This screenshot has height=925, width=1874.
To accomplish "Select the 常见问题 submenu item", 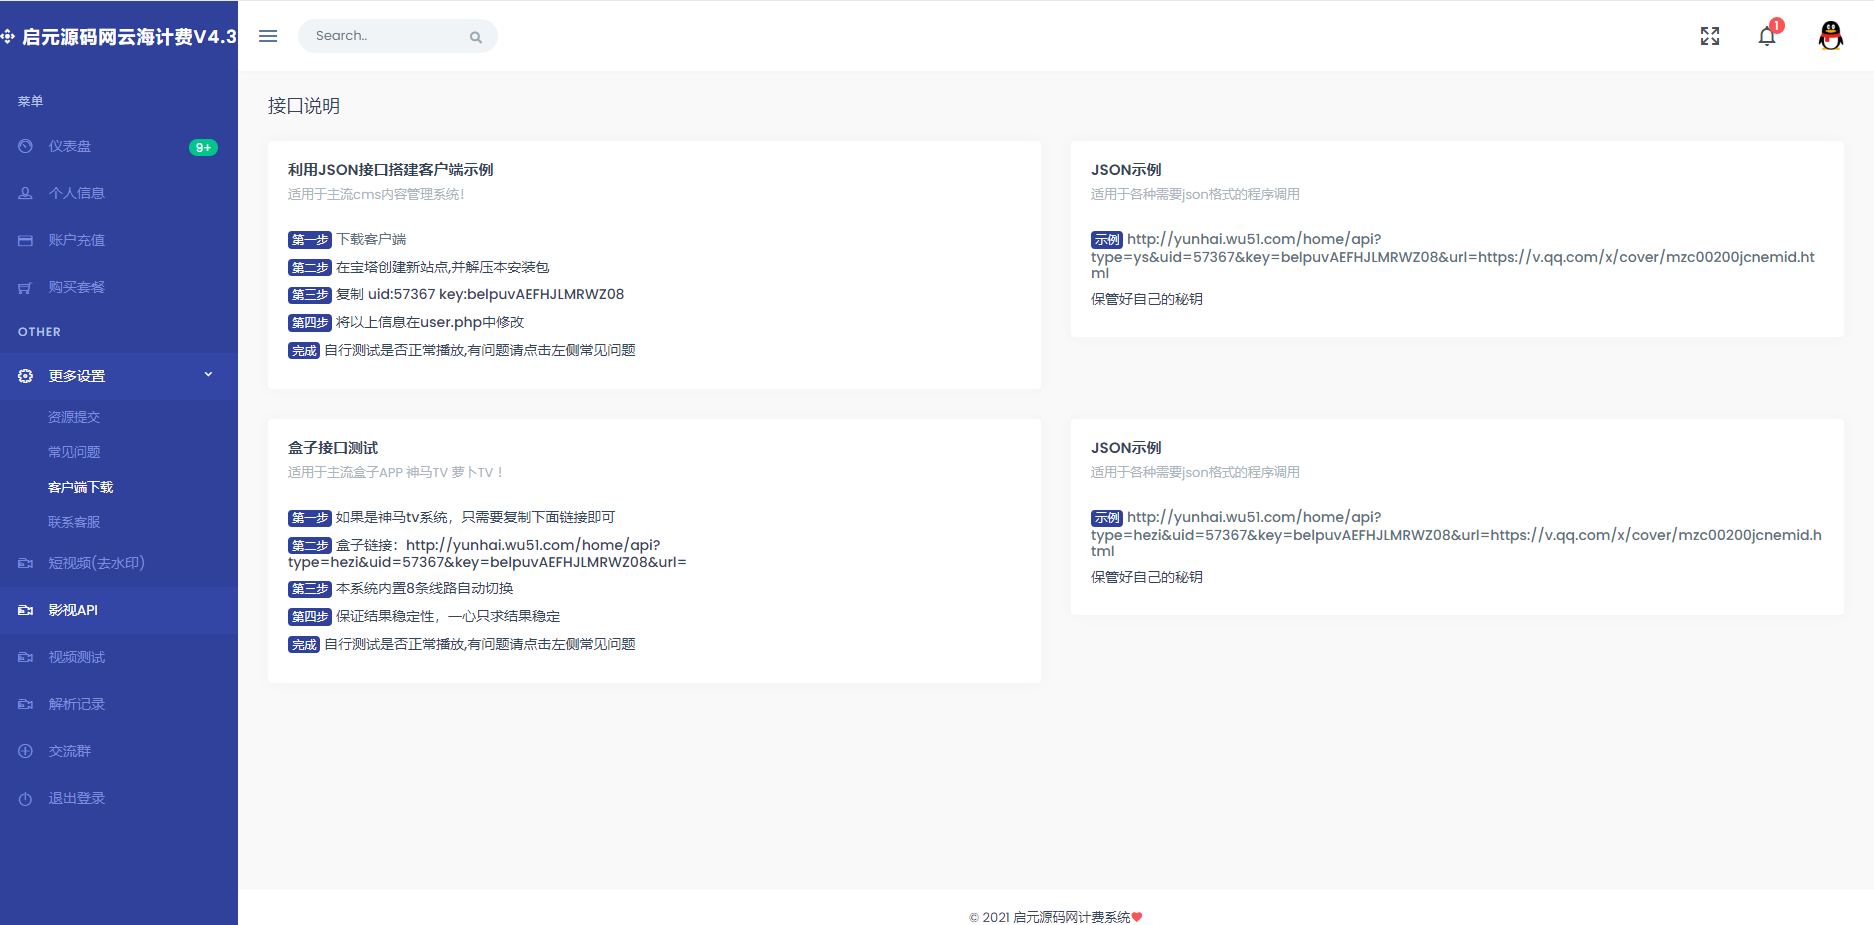I will coord(74,452).
